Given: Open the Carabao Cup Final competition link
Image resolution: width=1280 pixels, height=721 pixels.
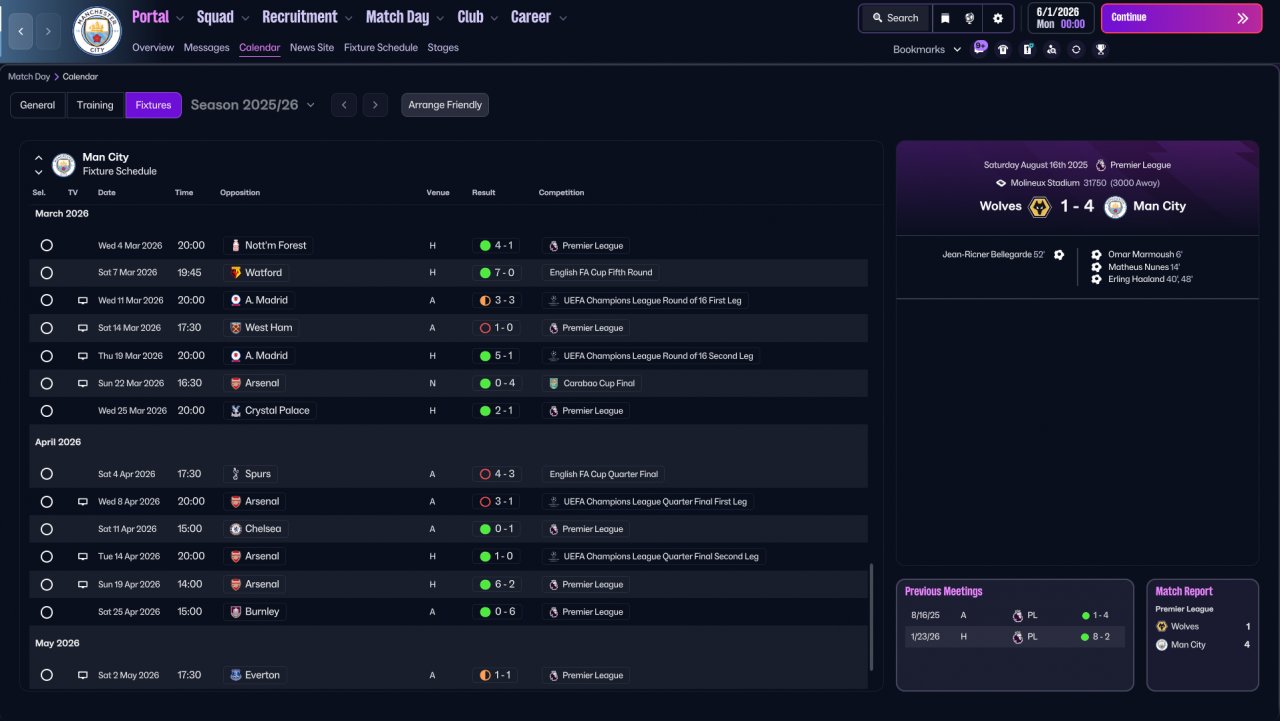Looking at the screenshot, I should point(592,383).
